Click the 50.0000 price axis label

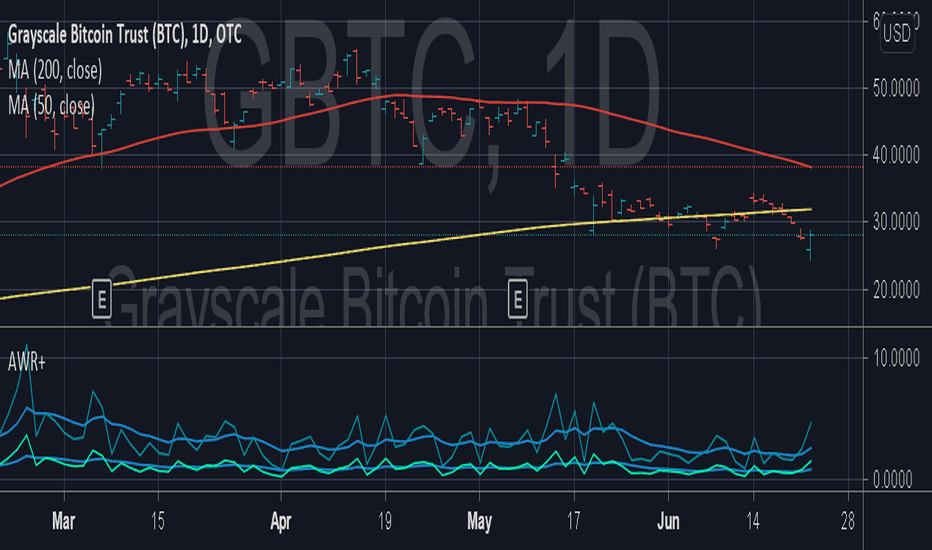pos(896,89)
